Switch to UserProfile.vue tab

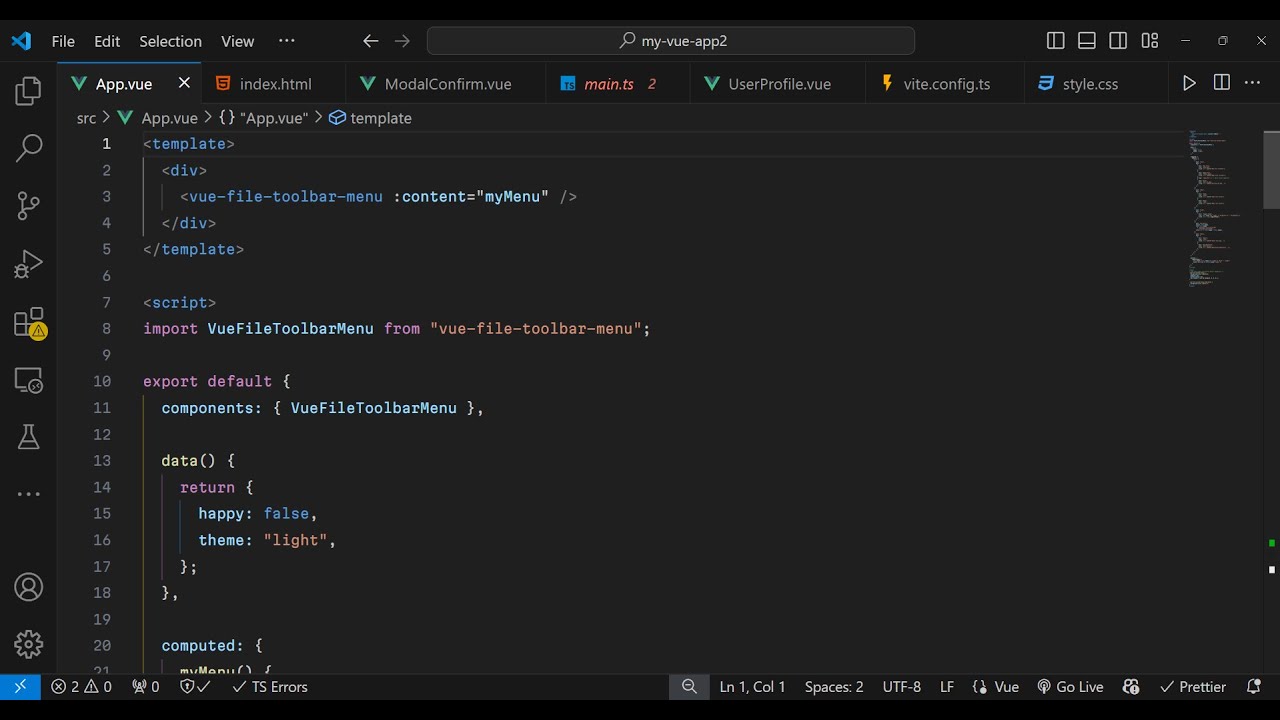point(778,84)
